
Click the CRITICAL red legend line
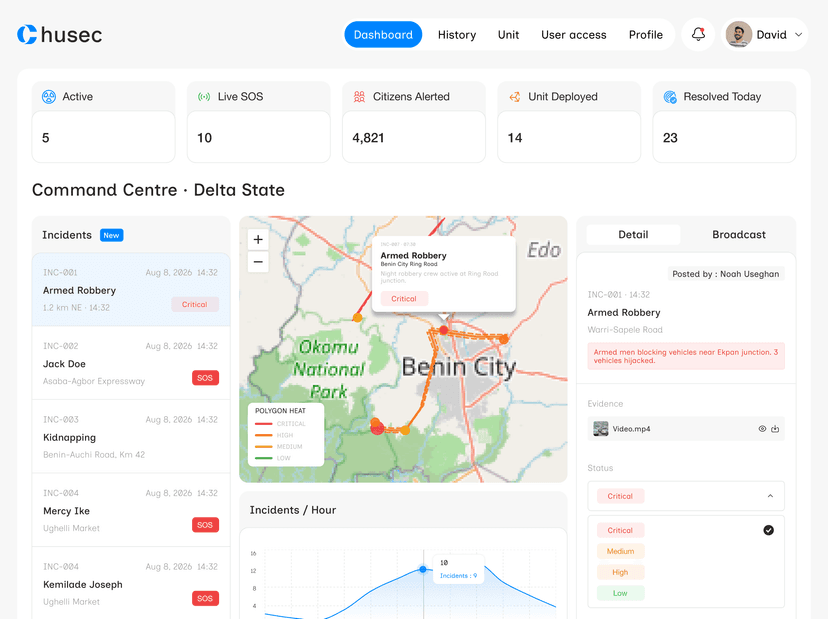(264, 424)
